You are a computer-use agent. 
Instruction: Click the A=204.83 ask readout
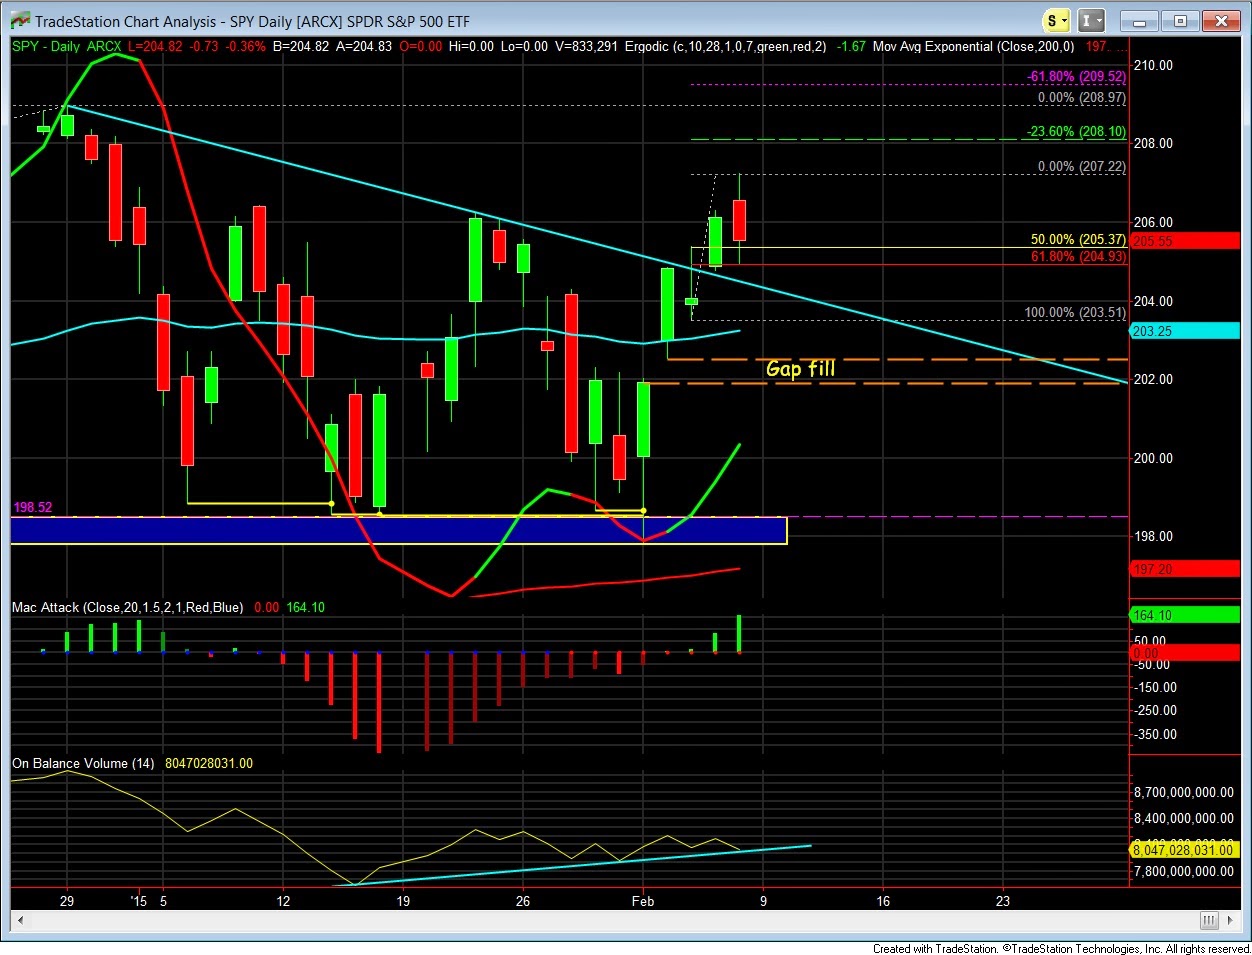pyautogui.click(x=364, y=47)
